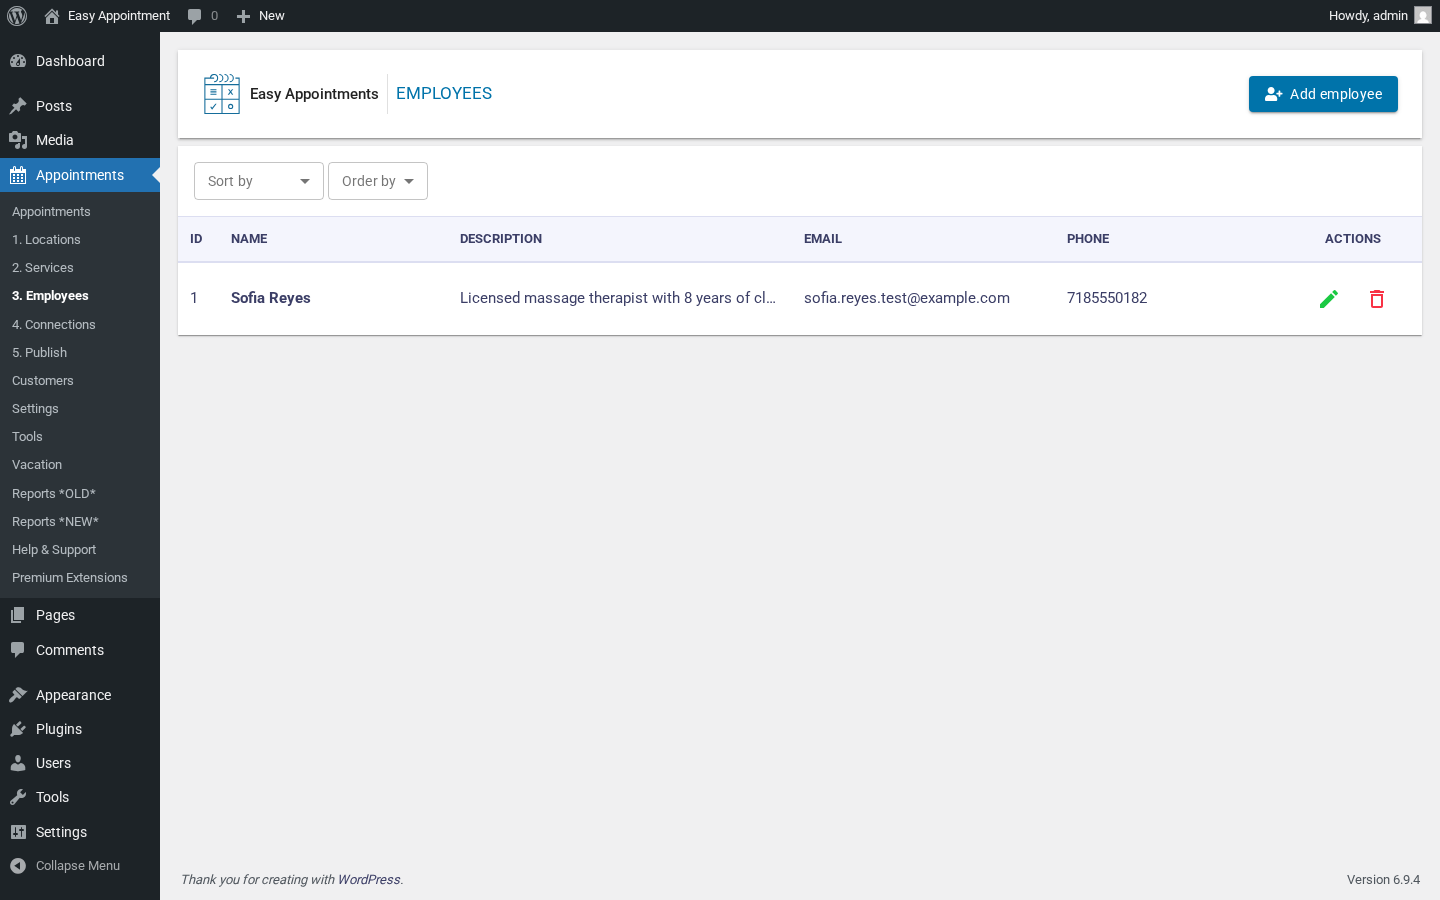Click the Sofia Reyes name cell
The width and height of the screenshot is (1440, 900).
[271, 298]
